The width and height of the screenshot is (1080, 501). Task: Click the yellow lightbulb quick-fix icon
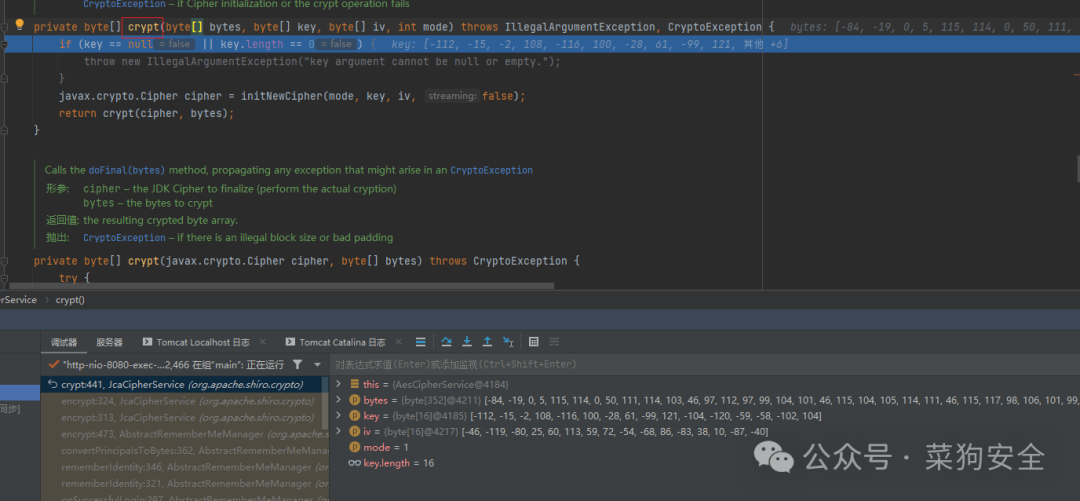click(19, 25)
